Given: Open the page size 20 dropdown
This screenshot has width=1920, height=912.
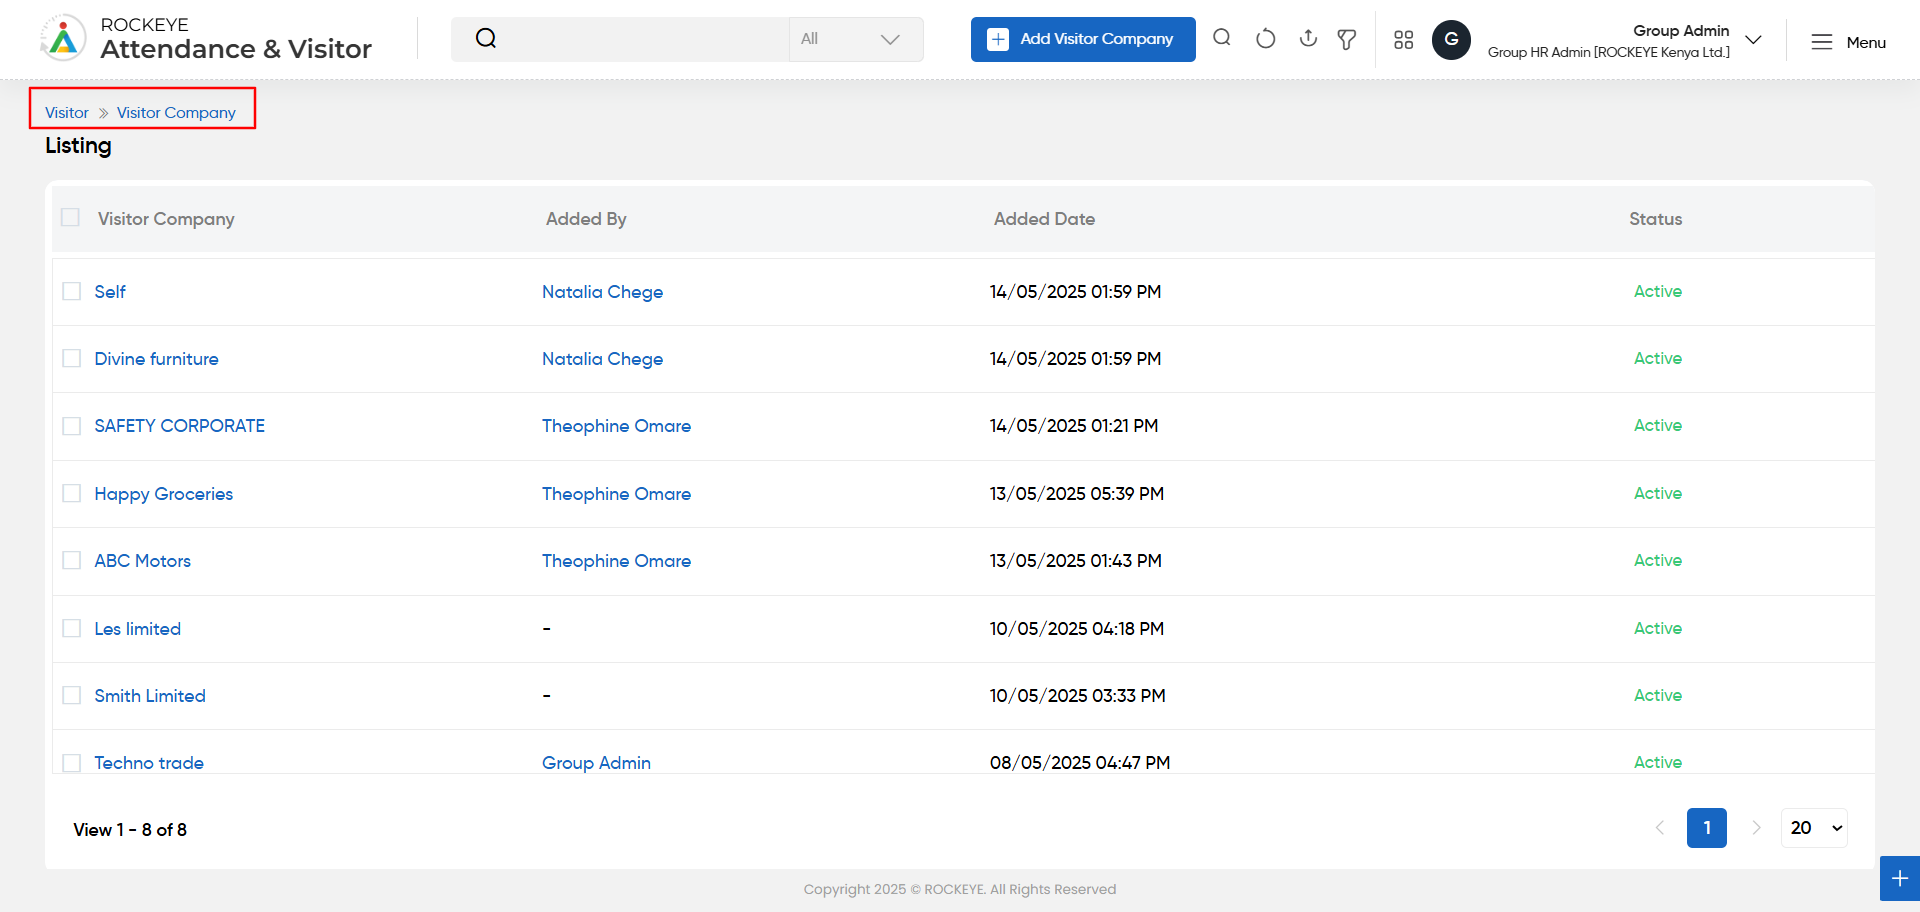Looking at the screenshot, I should coord(1814,828).
